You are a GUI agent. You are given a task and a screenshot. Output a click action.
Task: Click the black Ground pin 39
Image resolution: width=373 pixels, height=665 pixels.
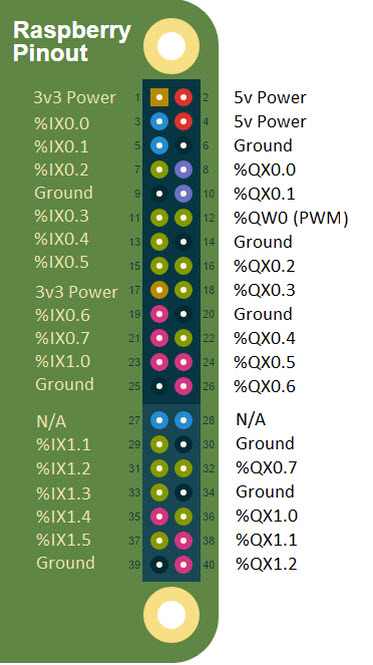[x=159, y=564]
